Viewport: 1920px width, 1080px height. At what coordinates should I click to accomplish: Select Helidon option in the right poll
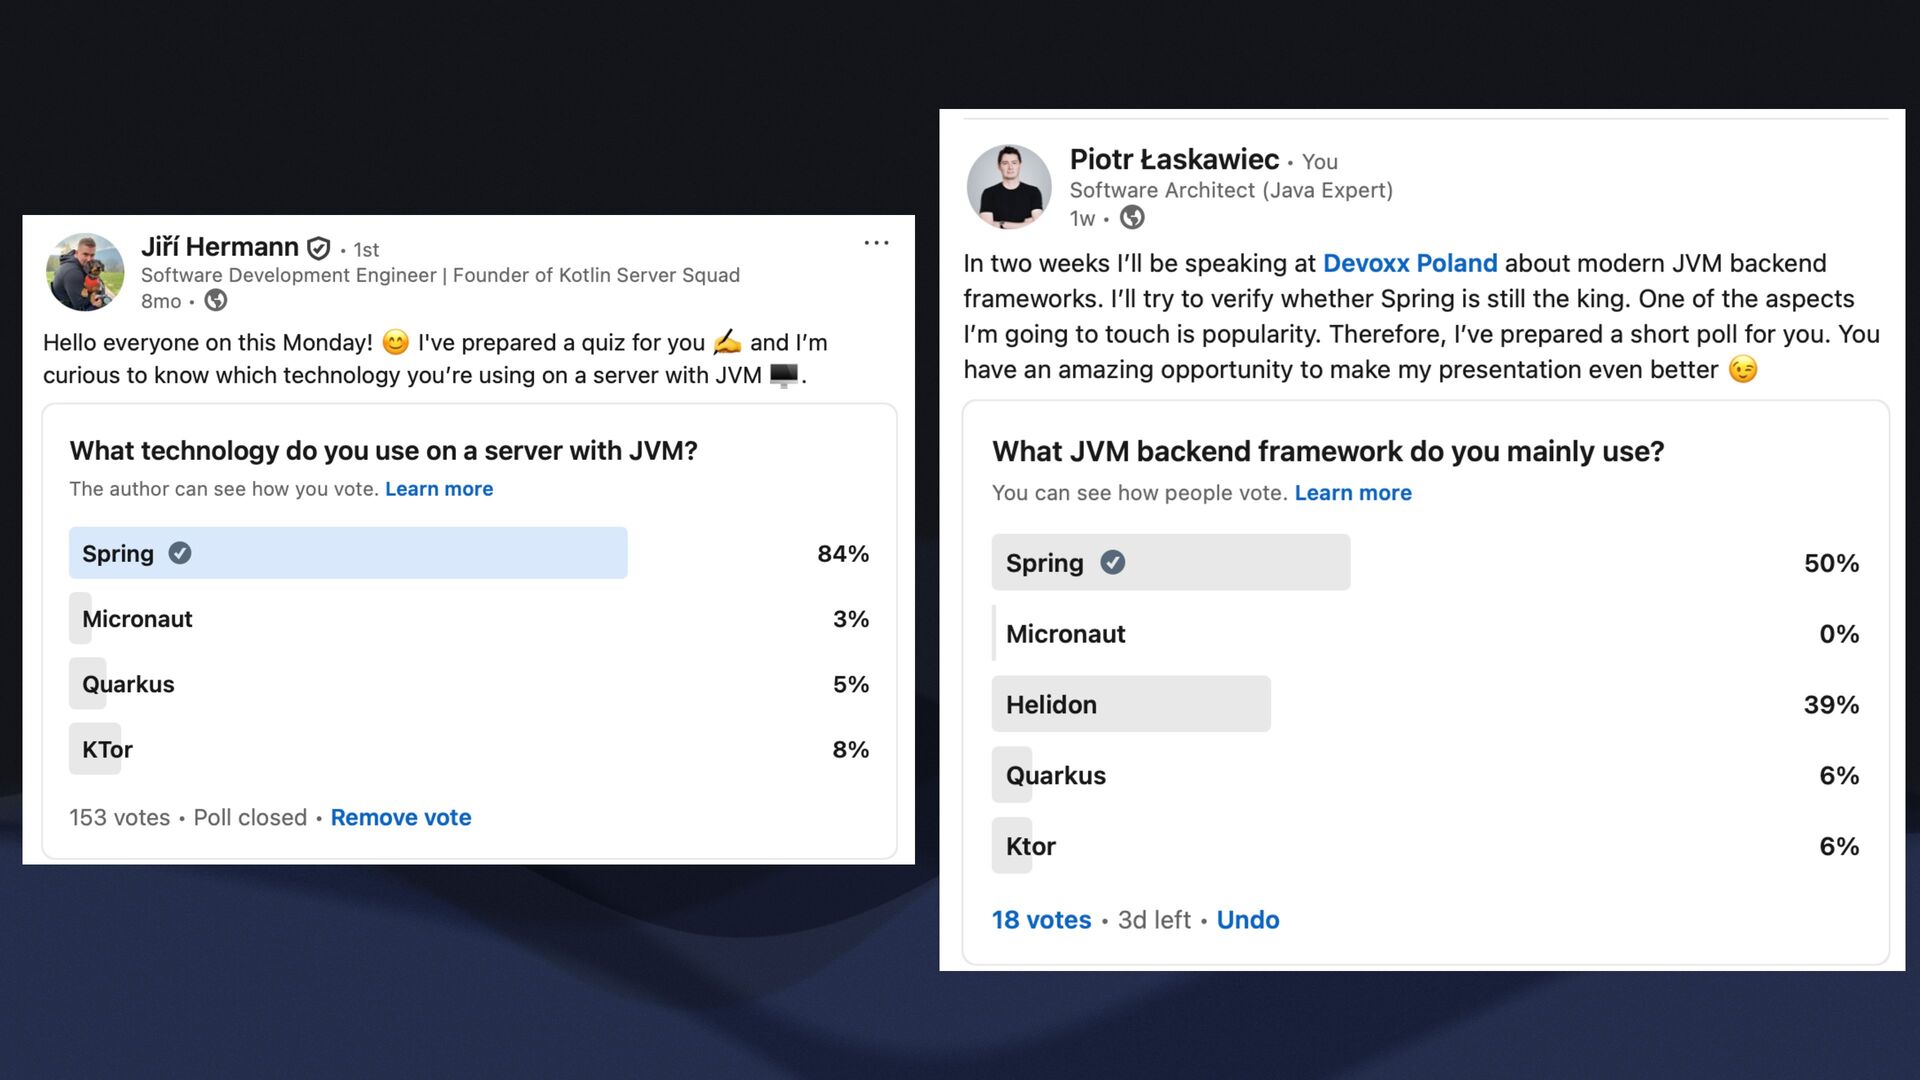click(1425, 704)
